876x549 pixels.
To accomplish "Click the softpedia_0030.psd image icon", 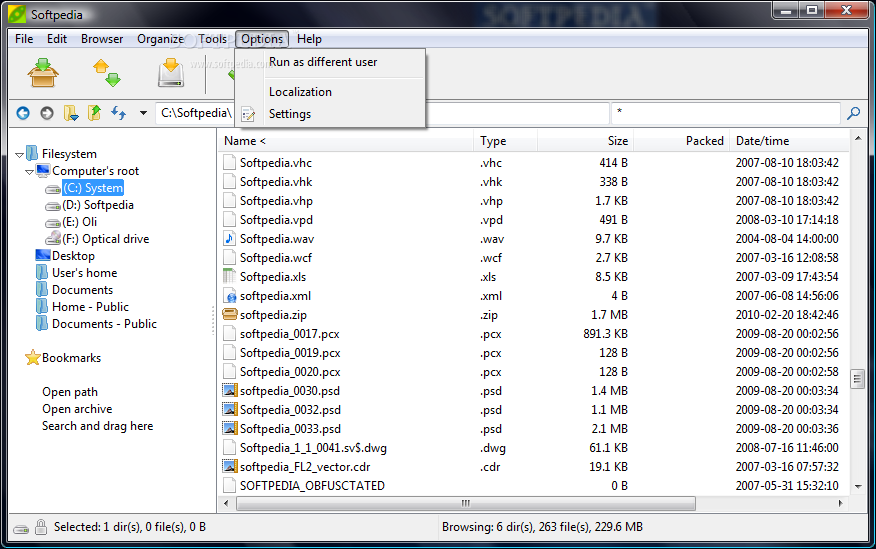I will pyautogui.click(x=230, y=390).
